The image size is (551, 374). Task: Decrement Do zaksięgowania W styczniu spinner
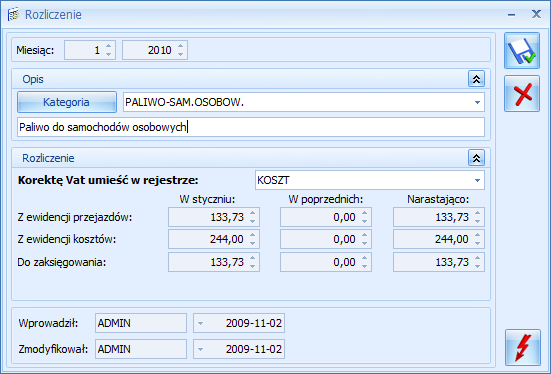coord(253,266)
